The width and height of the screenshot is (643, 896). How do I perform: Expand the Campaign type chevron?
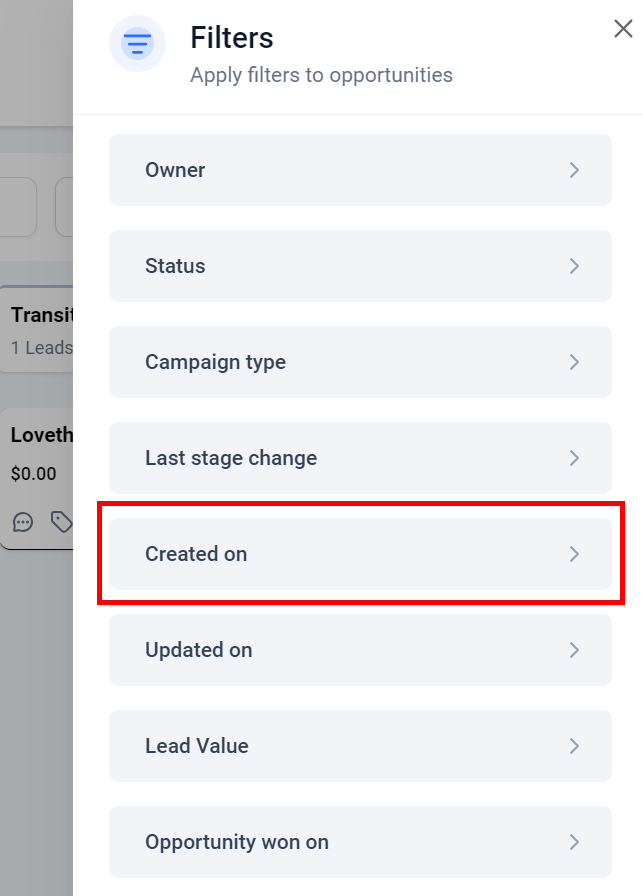tap(574, 362)
